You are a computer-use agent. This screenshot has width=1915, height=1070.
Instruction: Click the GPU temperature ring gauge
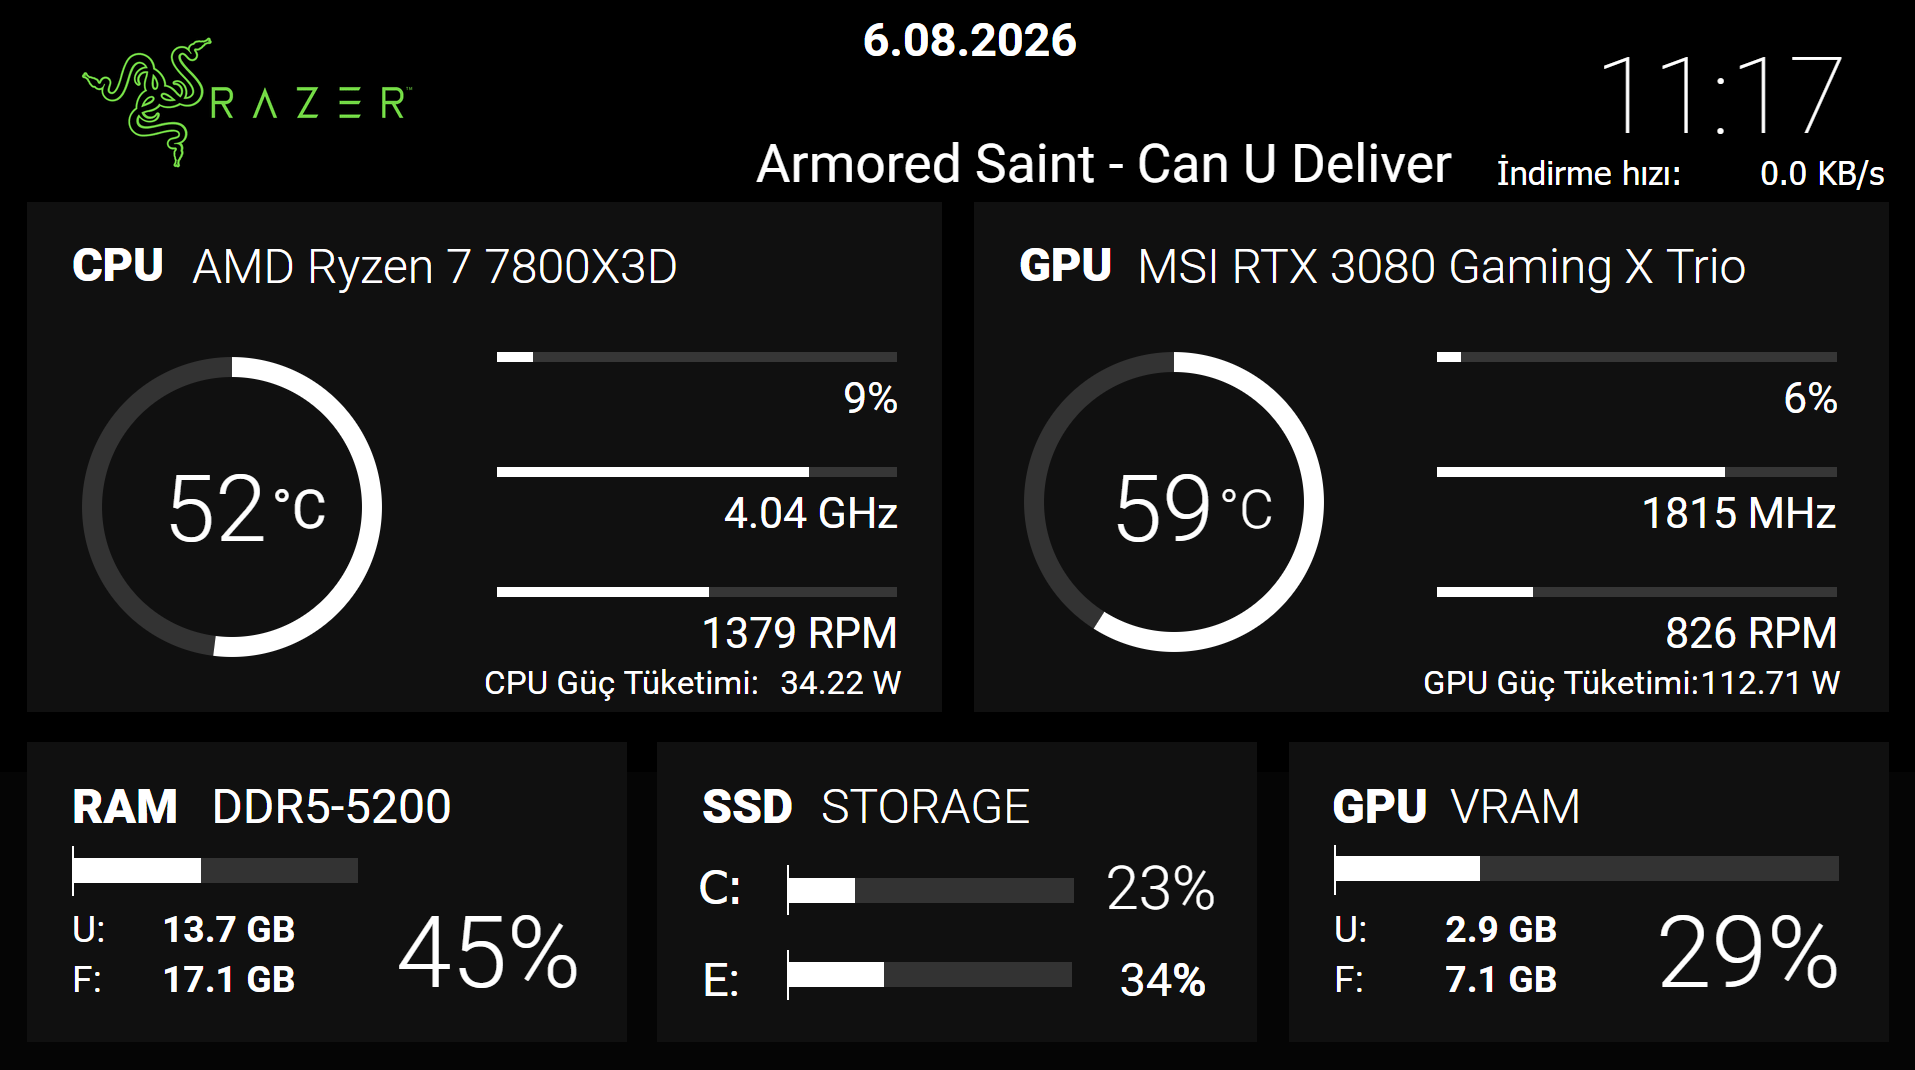point(1174,502)
